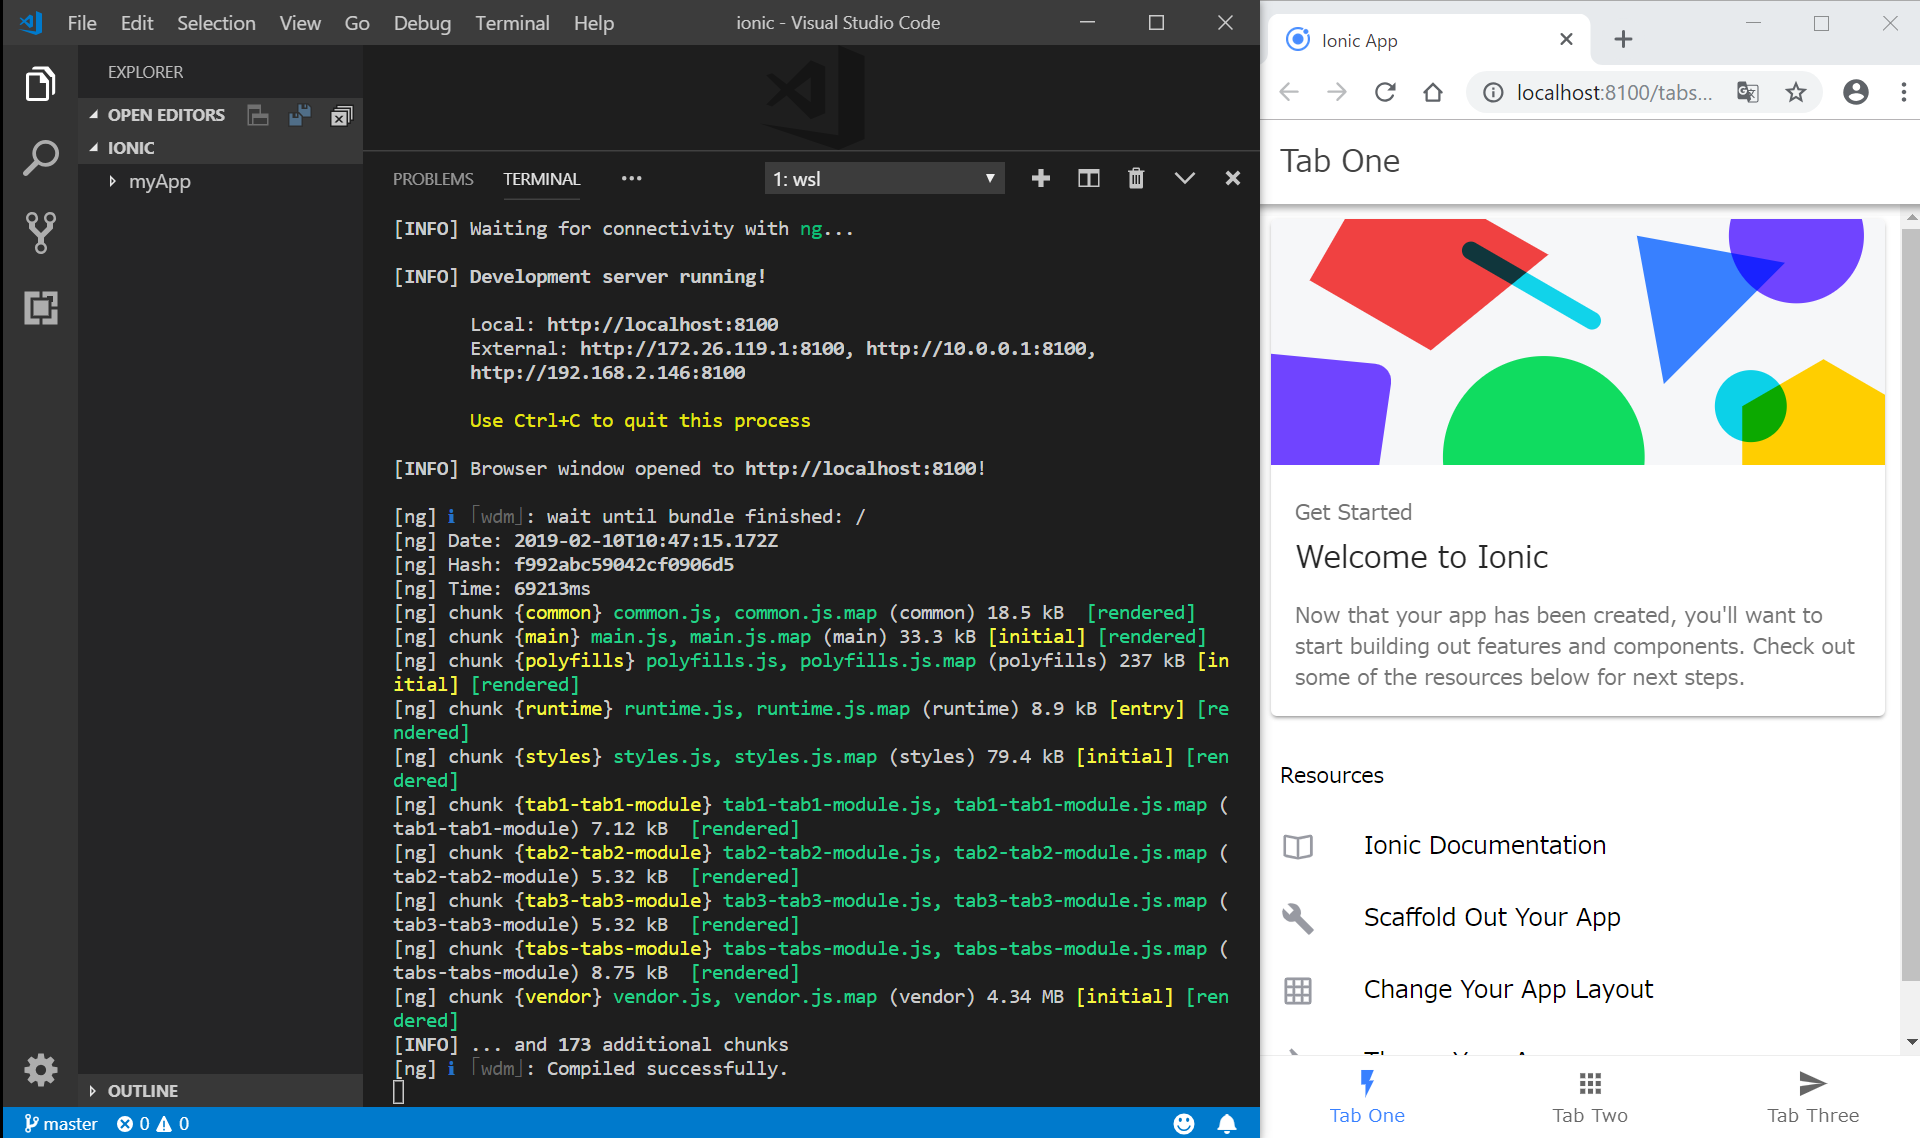Click the feedback smiley icon
Viewport: 1920px width, 1138px height.
1183,1123
